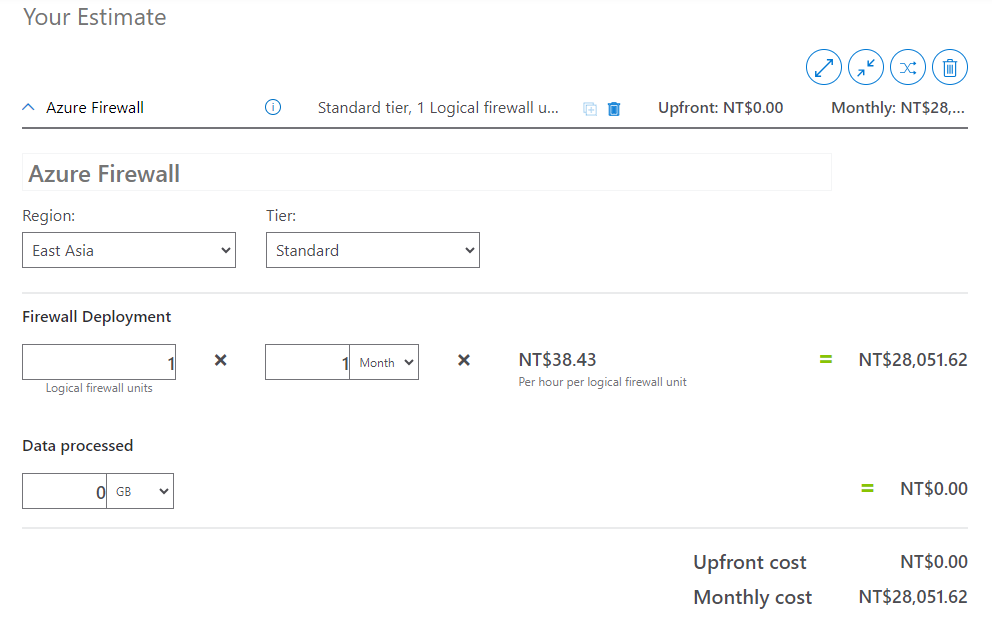The image size is (992, 631).
Task: Click the NT$28,051.62 firewall deployment total
Action: coord(913,359)
